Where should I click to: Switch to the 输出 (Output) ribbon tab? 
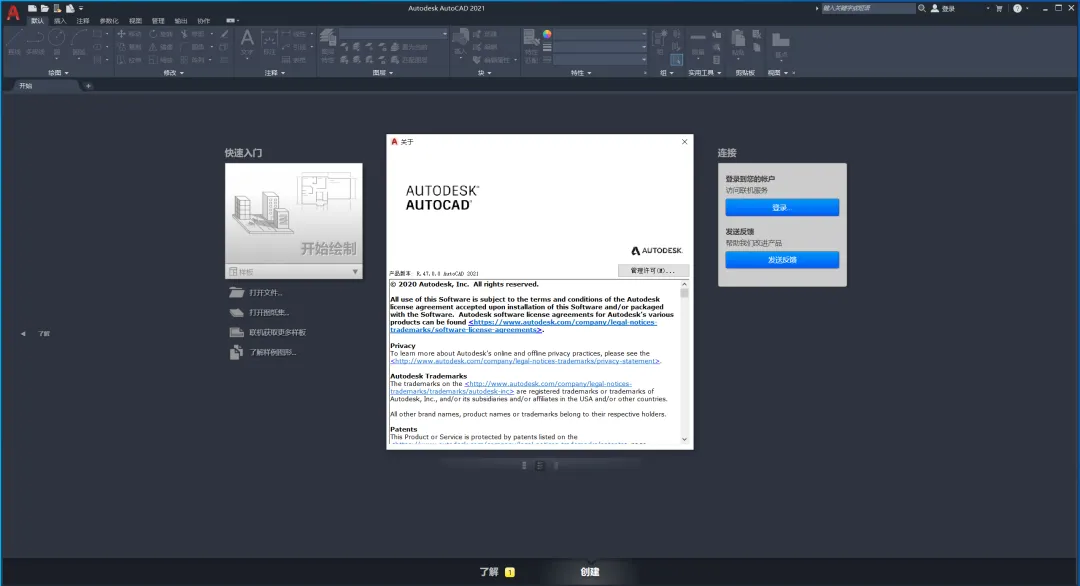coord(180,21)
